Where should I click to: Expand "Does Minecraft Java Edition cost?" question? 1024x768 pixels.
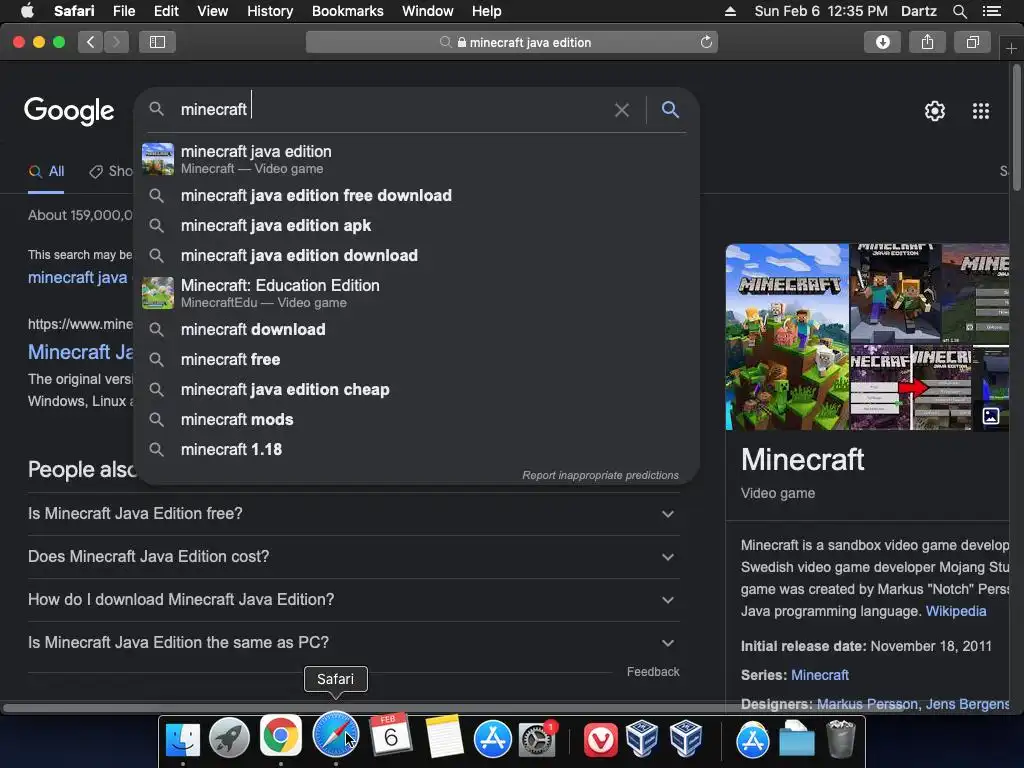click(x=353, y=556)
